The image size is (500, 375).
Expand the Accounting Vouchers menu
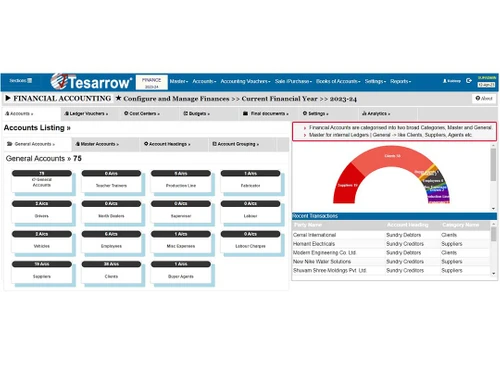coord(245,81)
